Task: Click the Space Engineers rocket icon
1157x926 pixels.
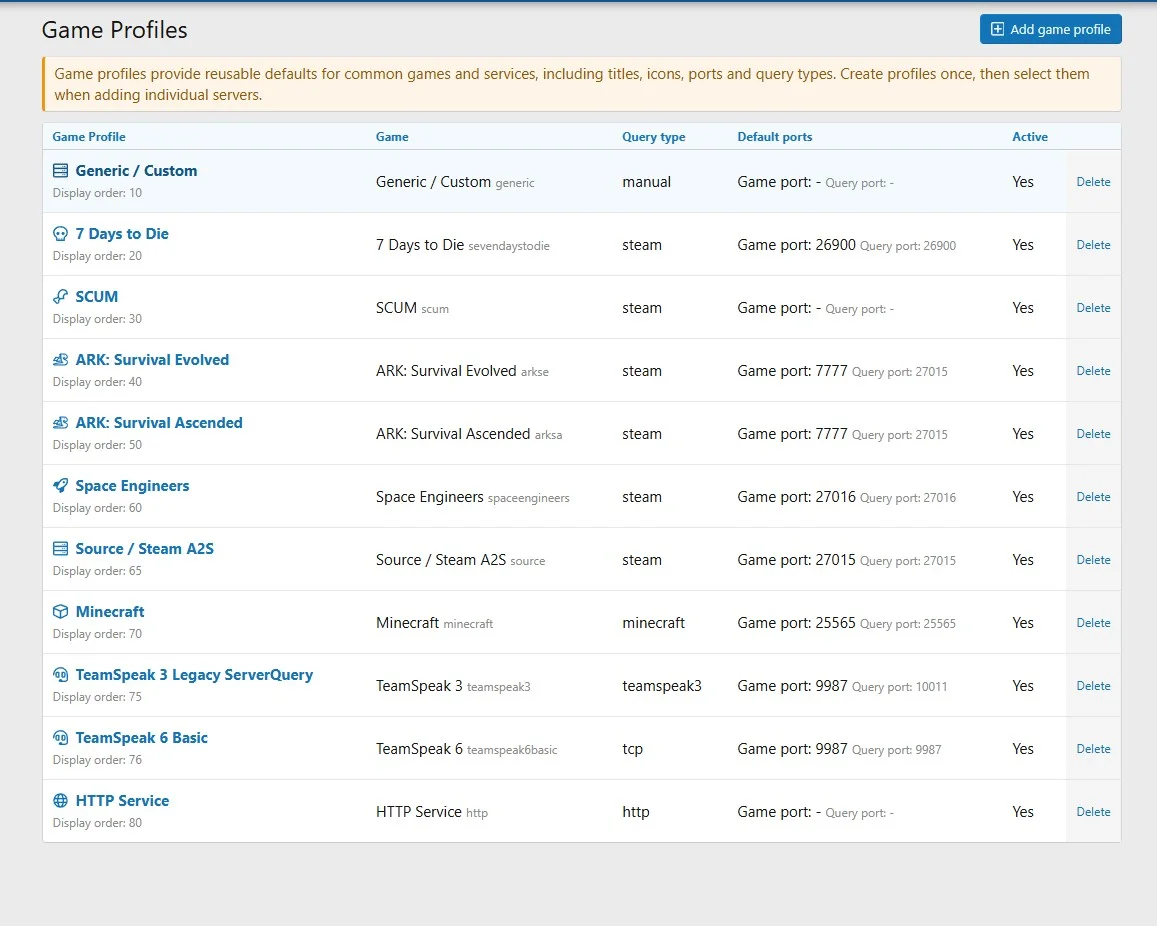Action: click(x=61, y=486)
